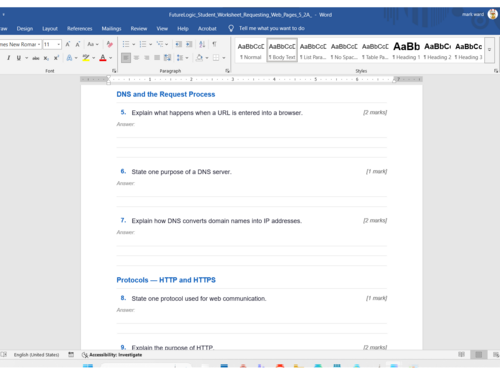Check accessibility: Investigate status
Image resolution: width=500 pixels, height=375 pixels.
112,355
